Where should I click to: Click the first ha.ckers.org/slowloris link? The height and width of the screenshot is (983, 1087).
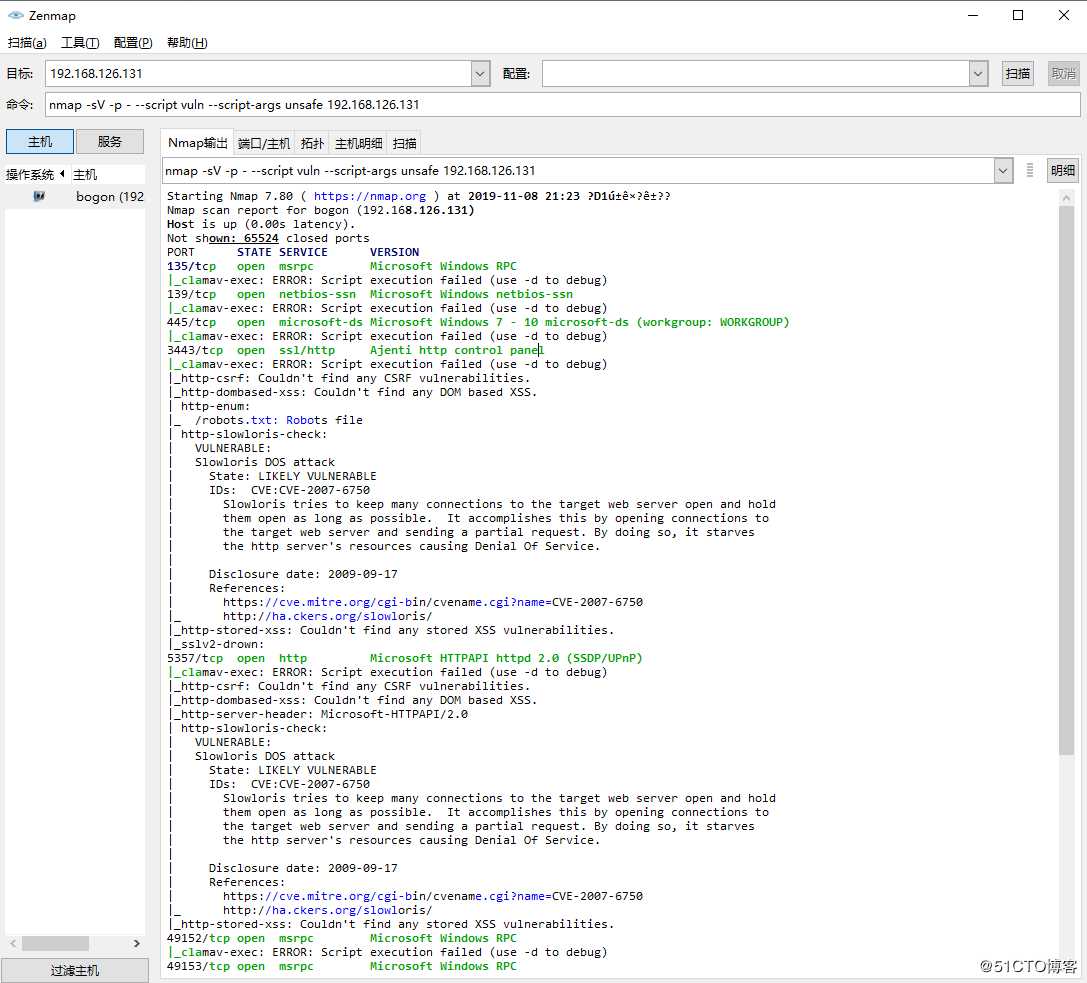327,616
